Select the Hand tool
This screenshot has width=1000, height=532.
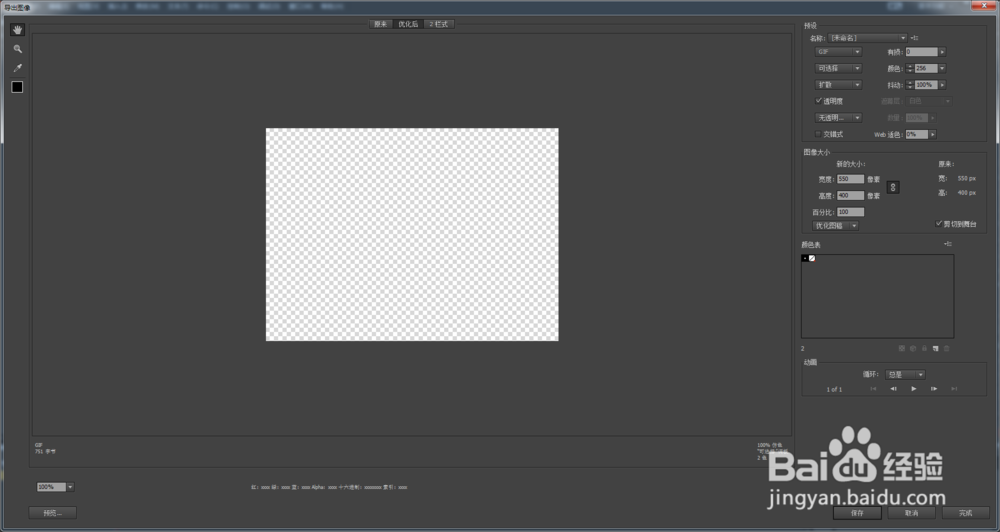point(17,29)
